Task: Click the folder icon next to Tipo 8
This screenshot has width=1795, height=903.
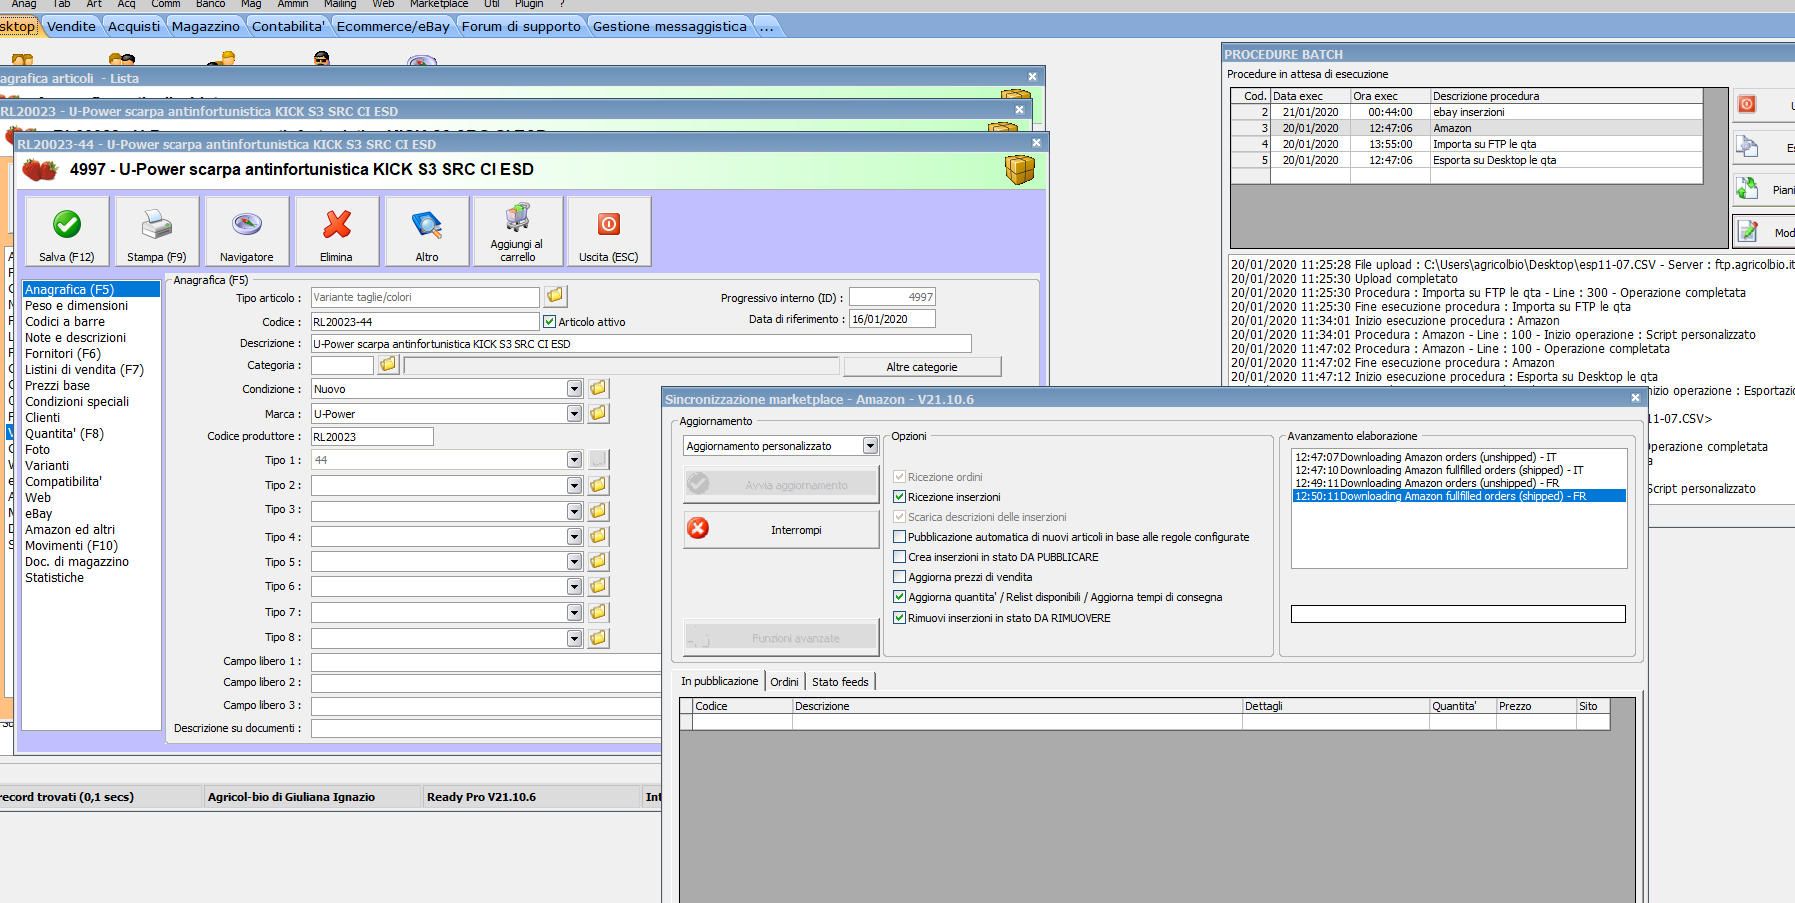Action: coord(598,637)
